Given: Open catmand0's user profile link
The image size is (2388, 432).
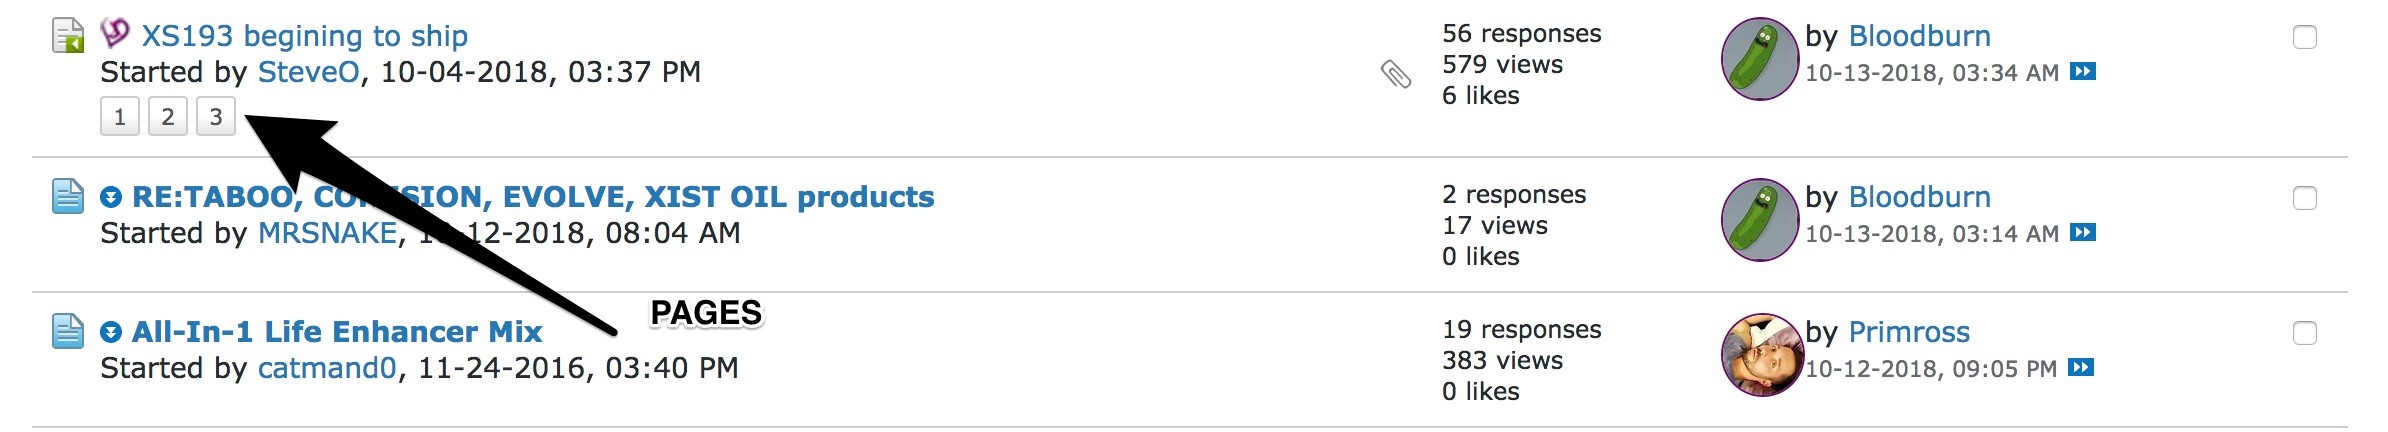Looking at the screenshot, I should click(327, 368).
